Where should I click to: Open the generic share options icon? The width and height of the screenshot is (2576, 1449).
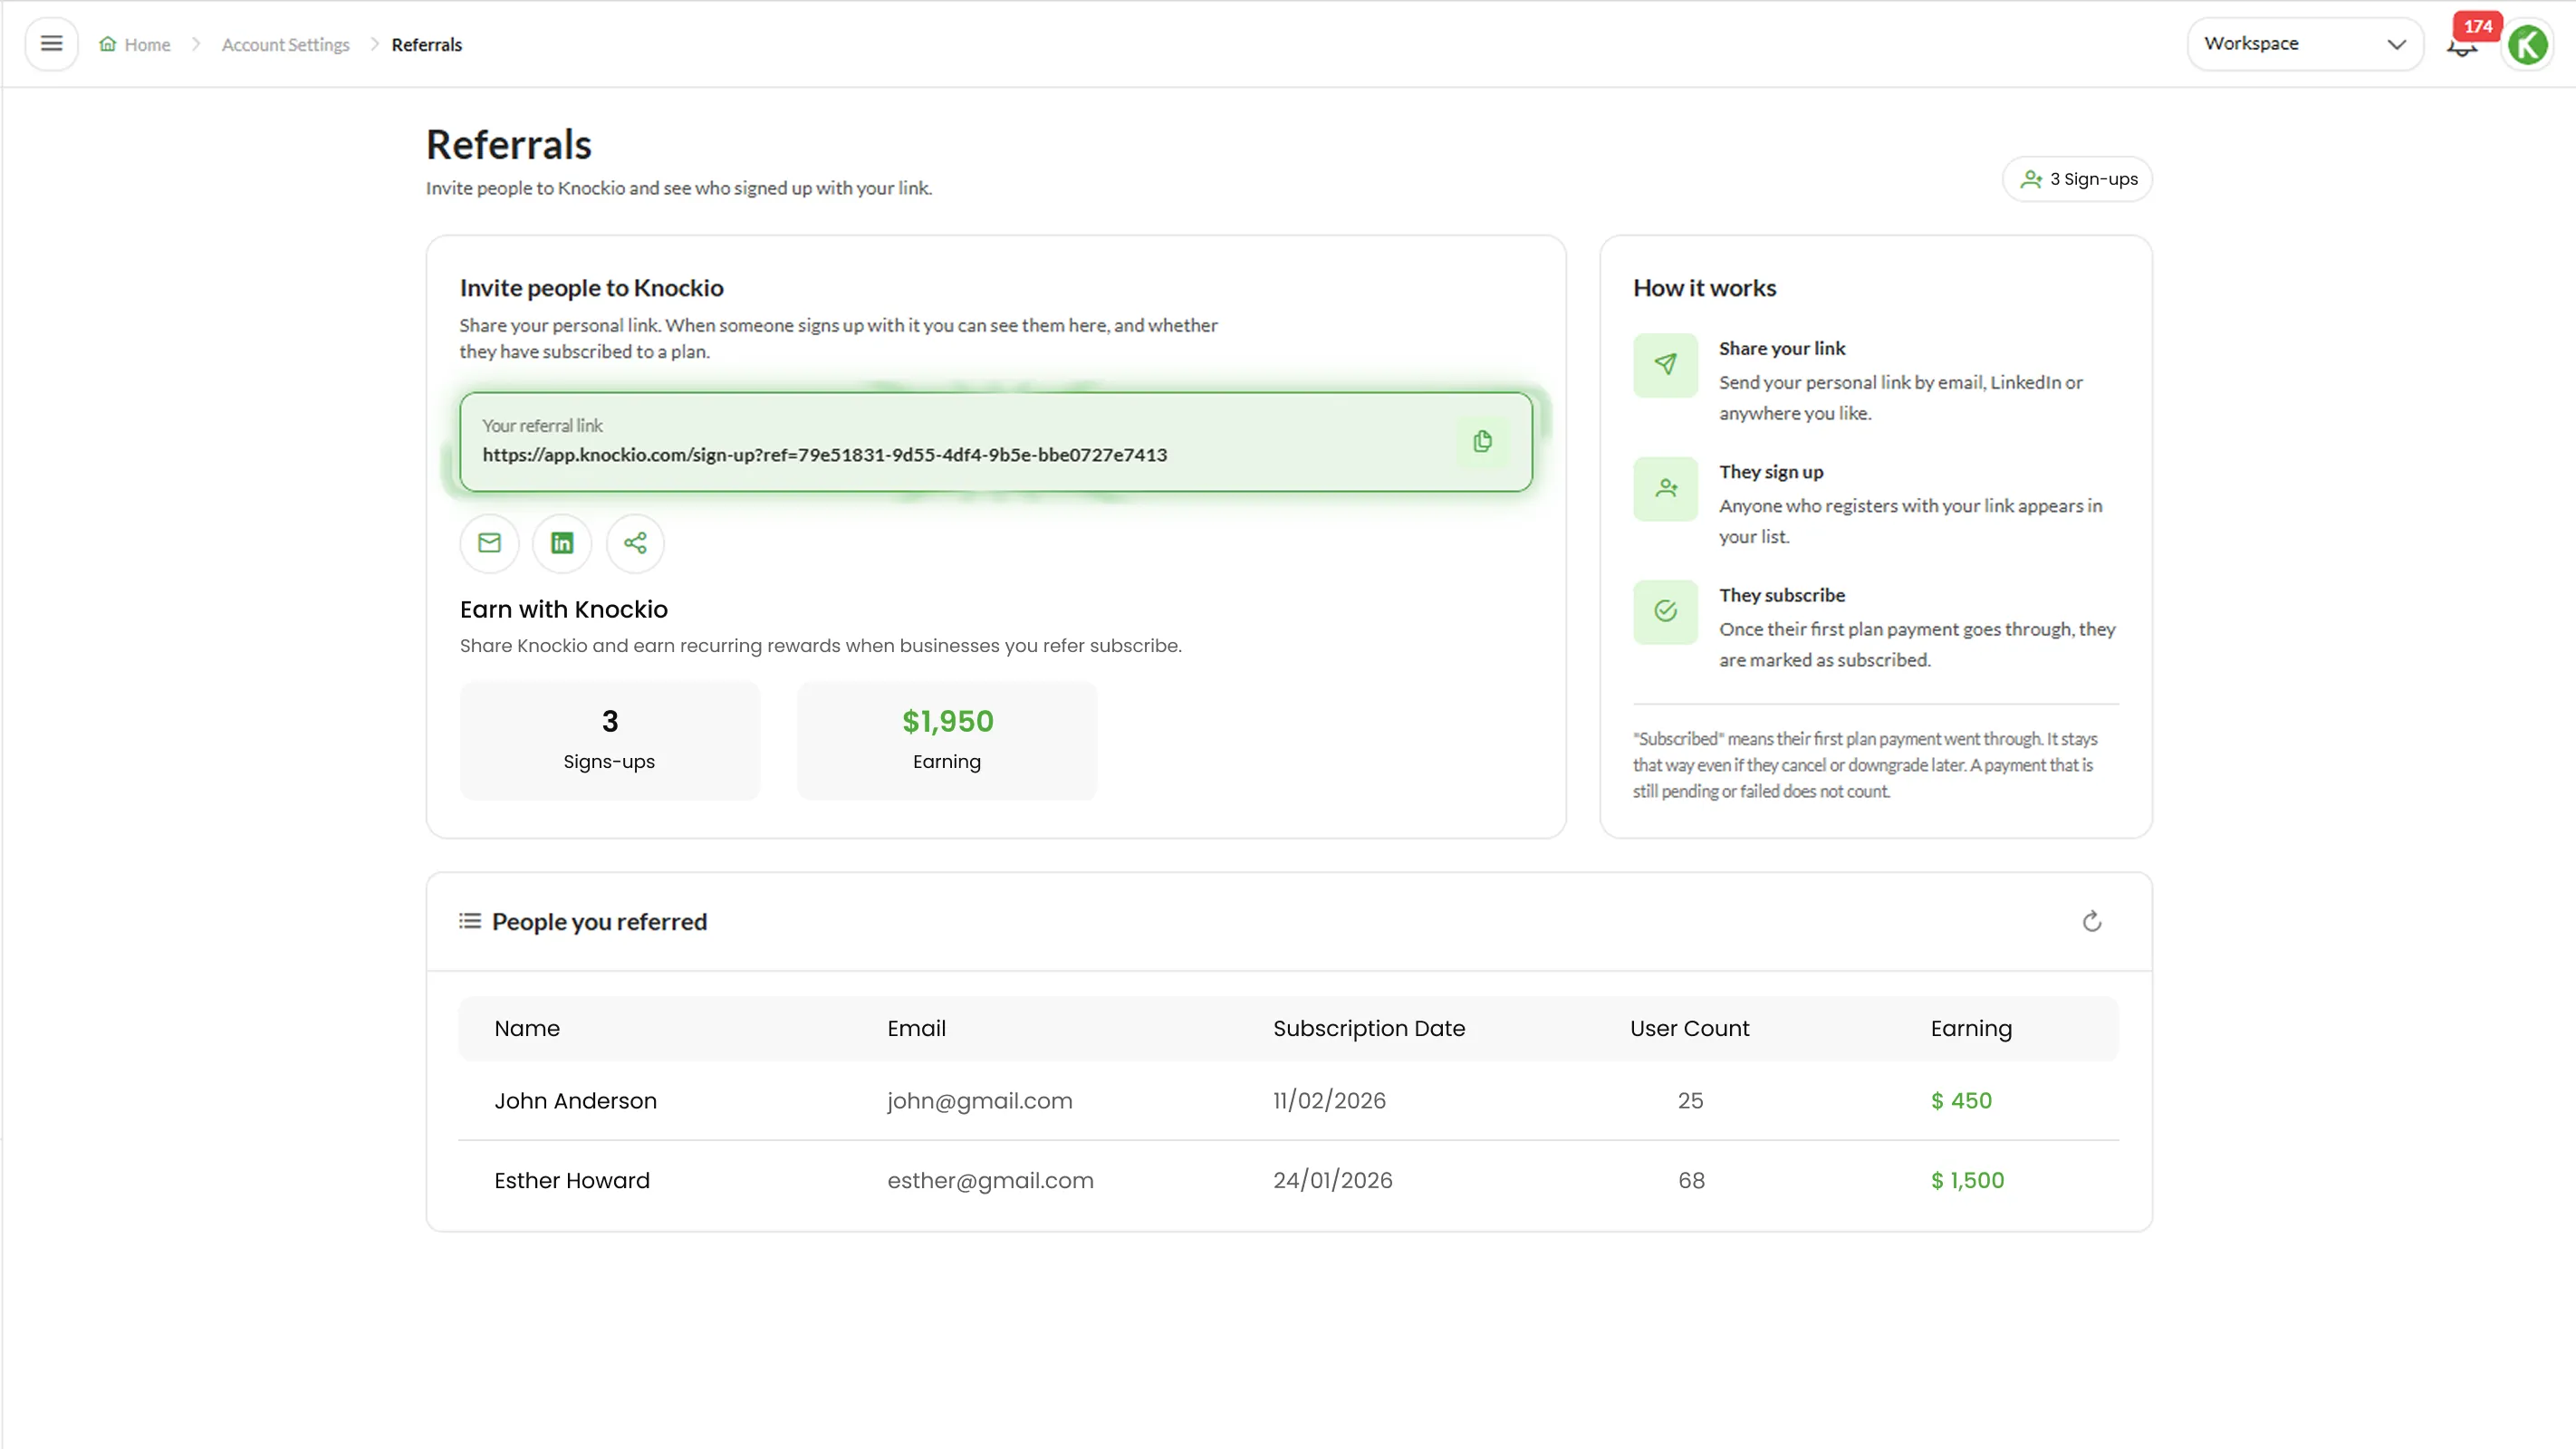click(635, 543)
